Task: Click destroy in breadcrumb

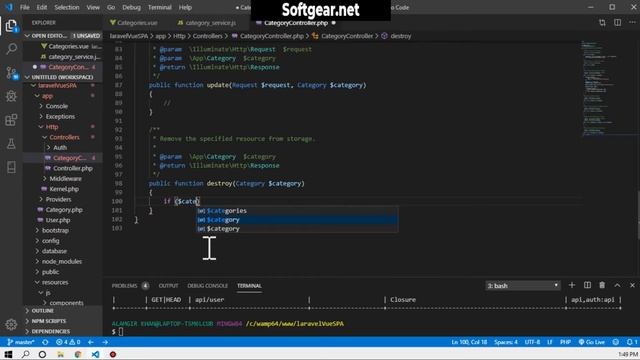Action: pyautogui.click(x=401, y=36)
